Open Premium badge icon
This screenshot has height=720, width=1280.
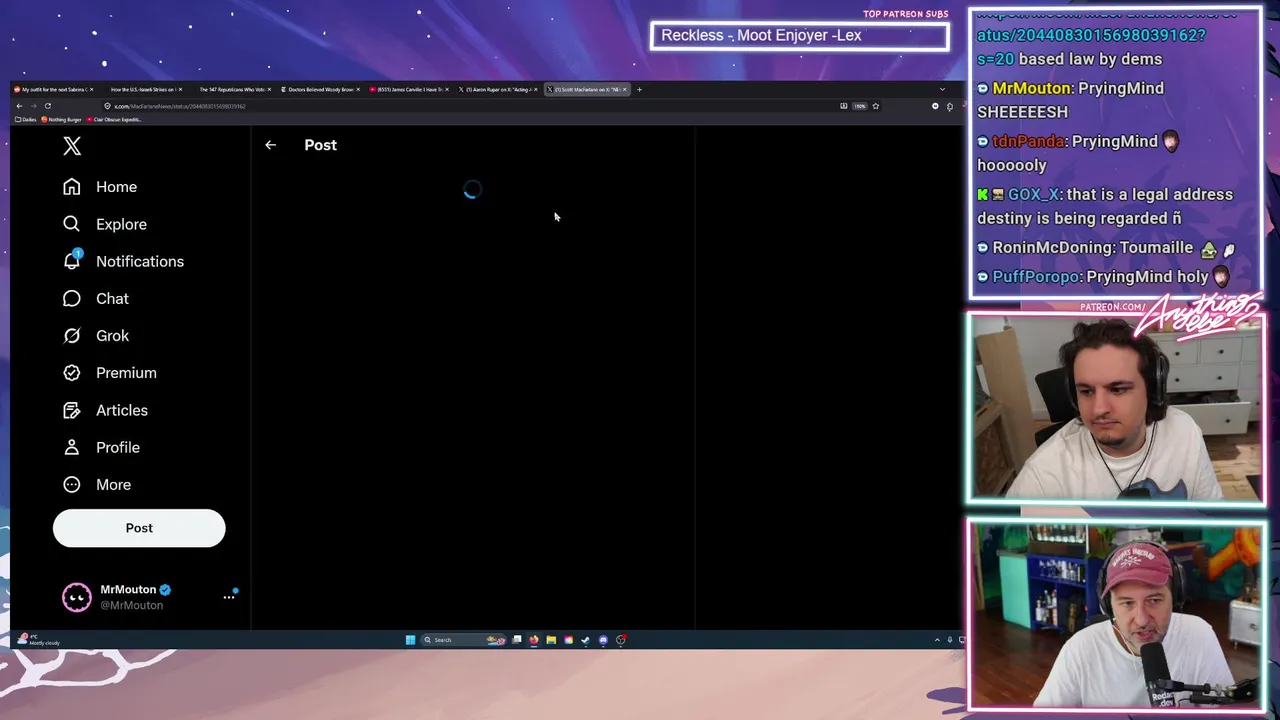(x=72, y=373)
